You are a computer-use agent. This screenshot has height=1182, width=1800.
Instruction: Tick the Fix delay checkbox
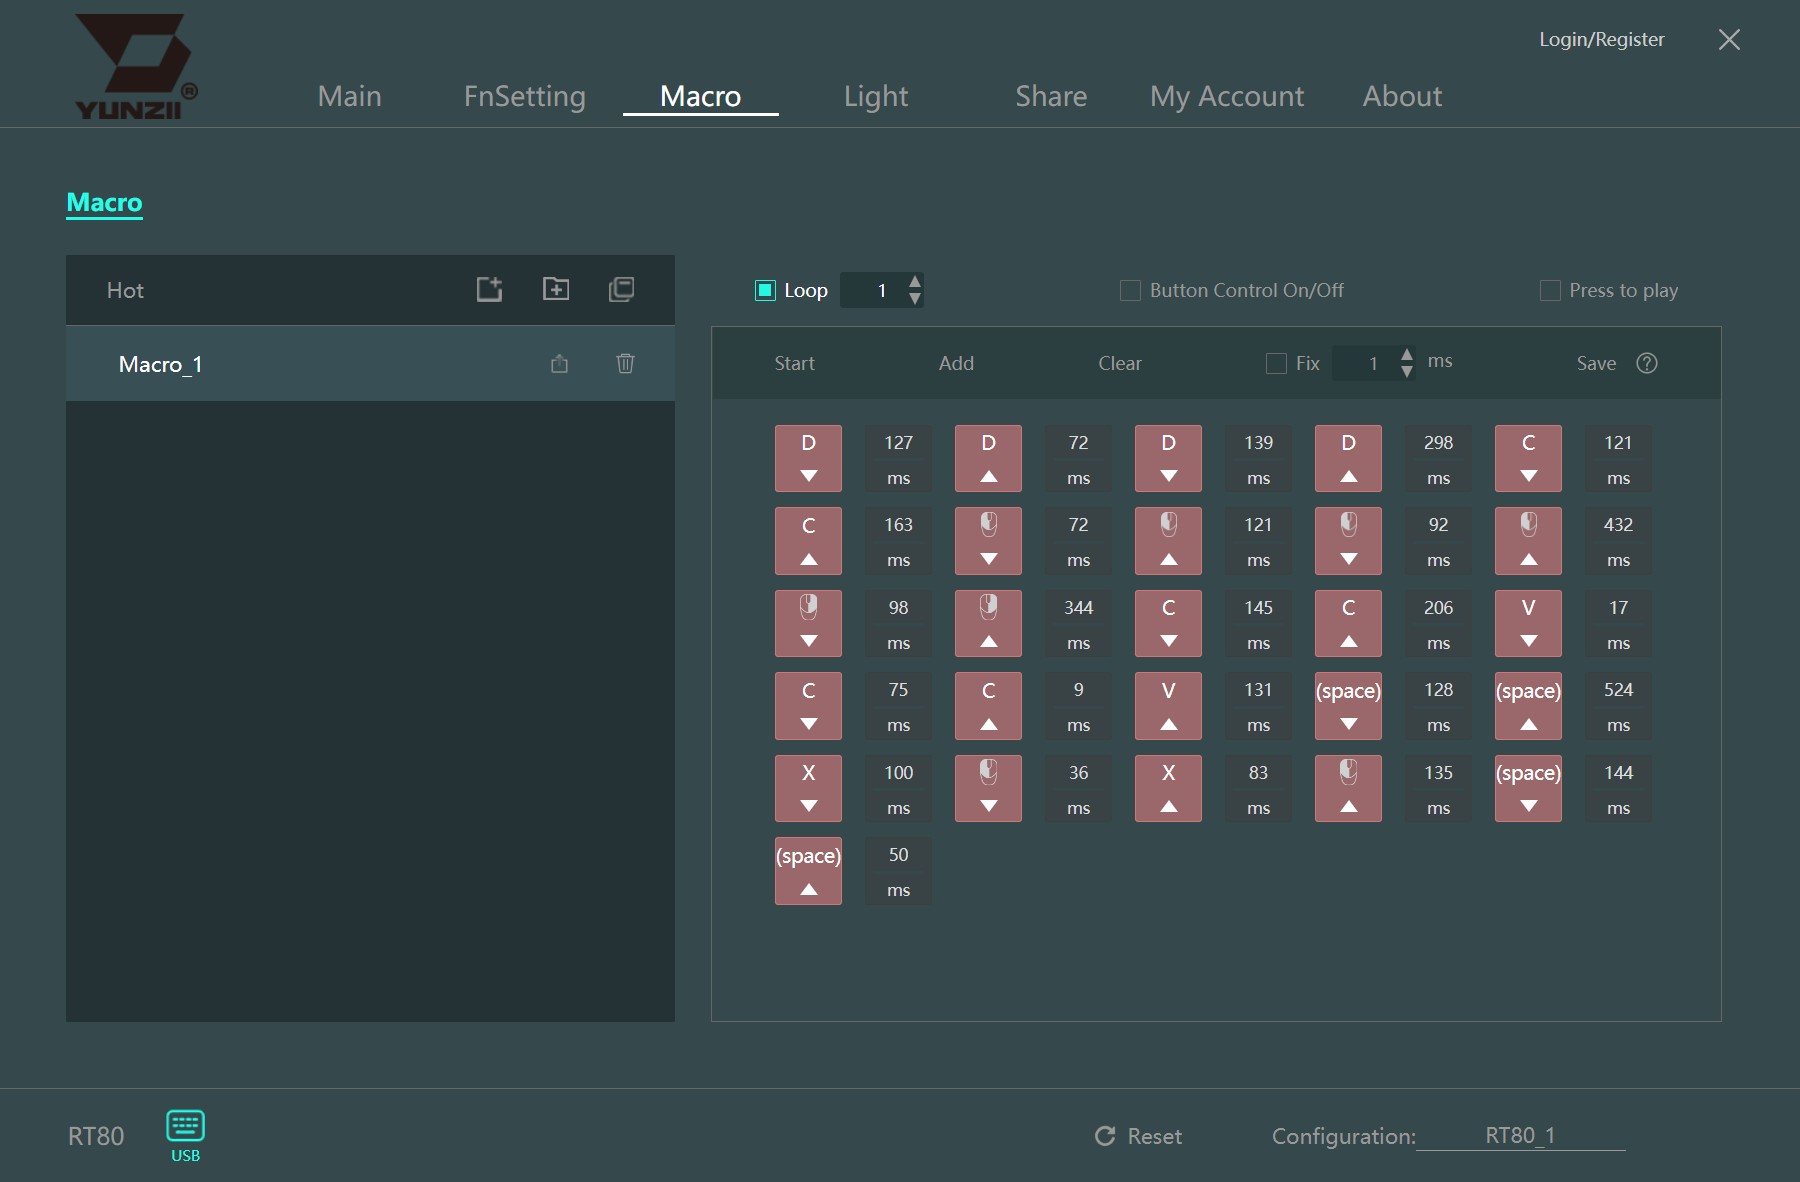tap(1276, 363)
